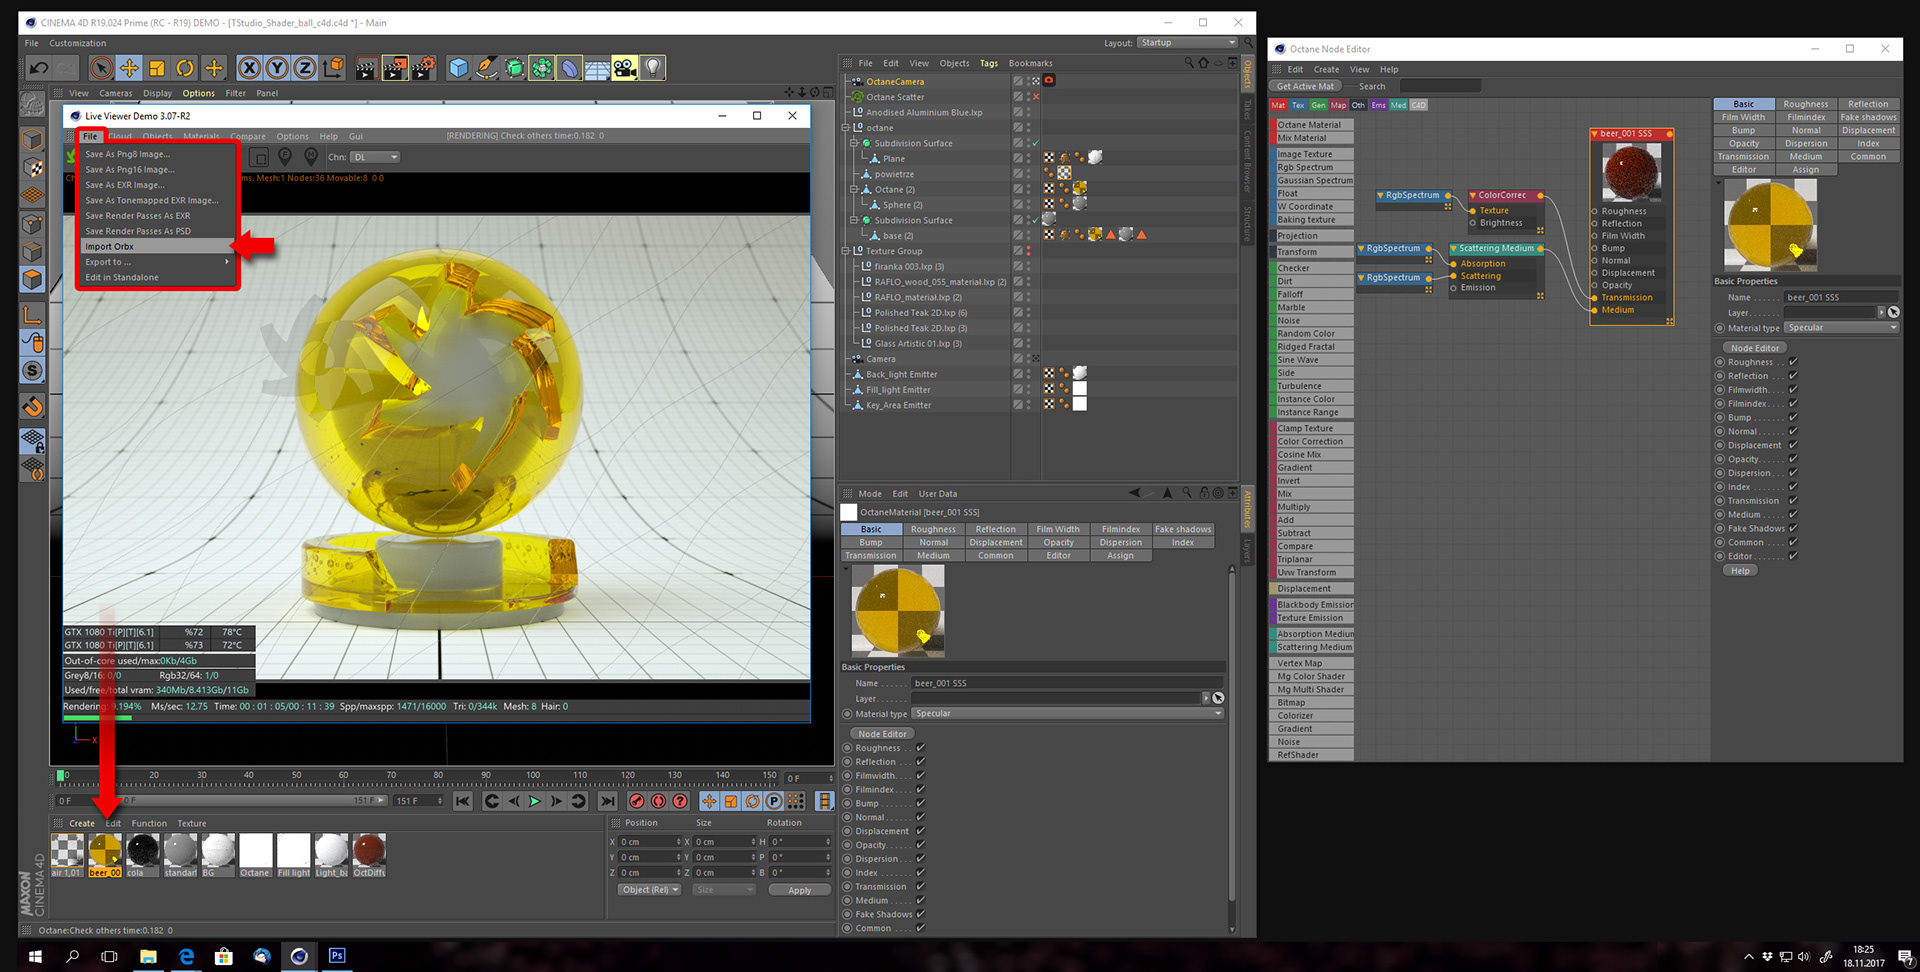Viewport: 1920px width, 972px height.
Task: Toggle the Z axis lock
Action: pyautogui.click(x=305, y=68)
